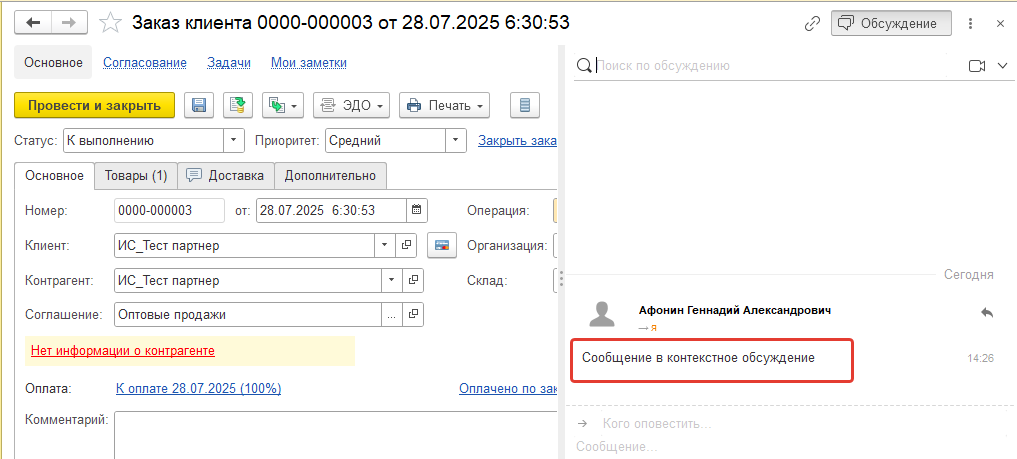Image resolution: width=1017 pixels, height=459 pixels.
Task: Post the document with the green arrow icon
Action: [238, 105]
